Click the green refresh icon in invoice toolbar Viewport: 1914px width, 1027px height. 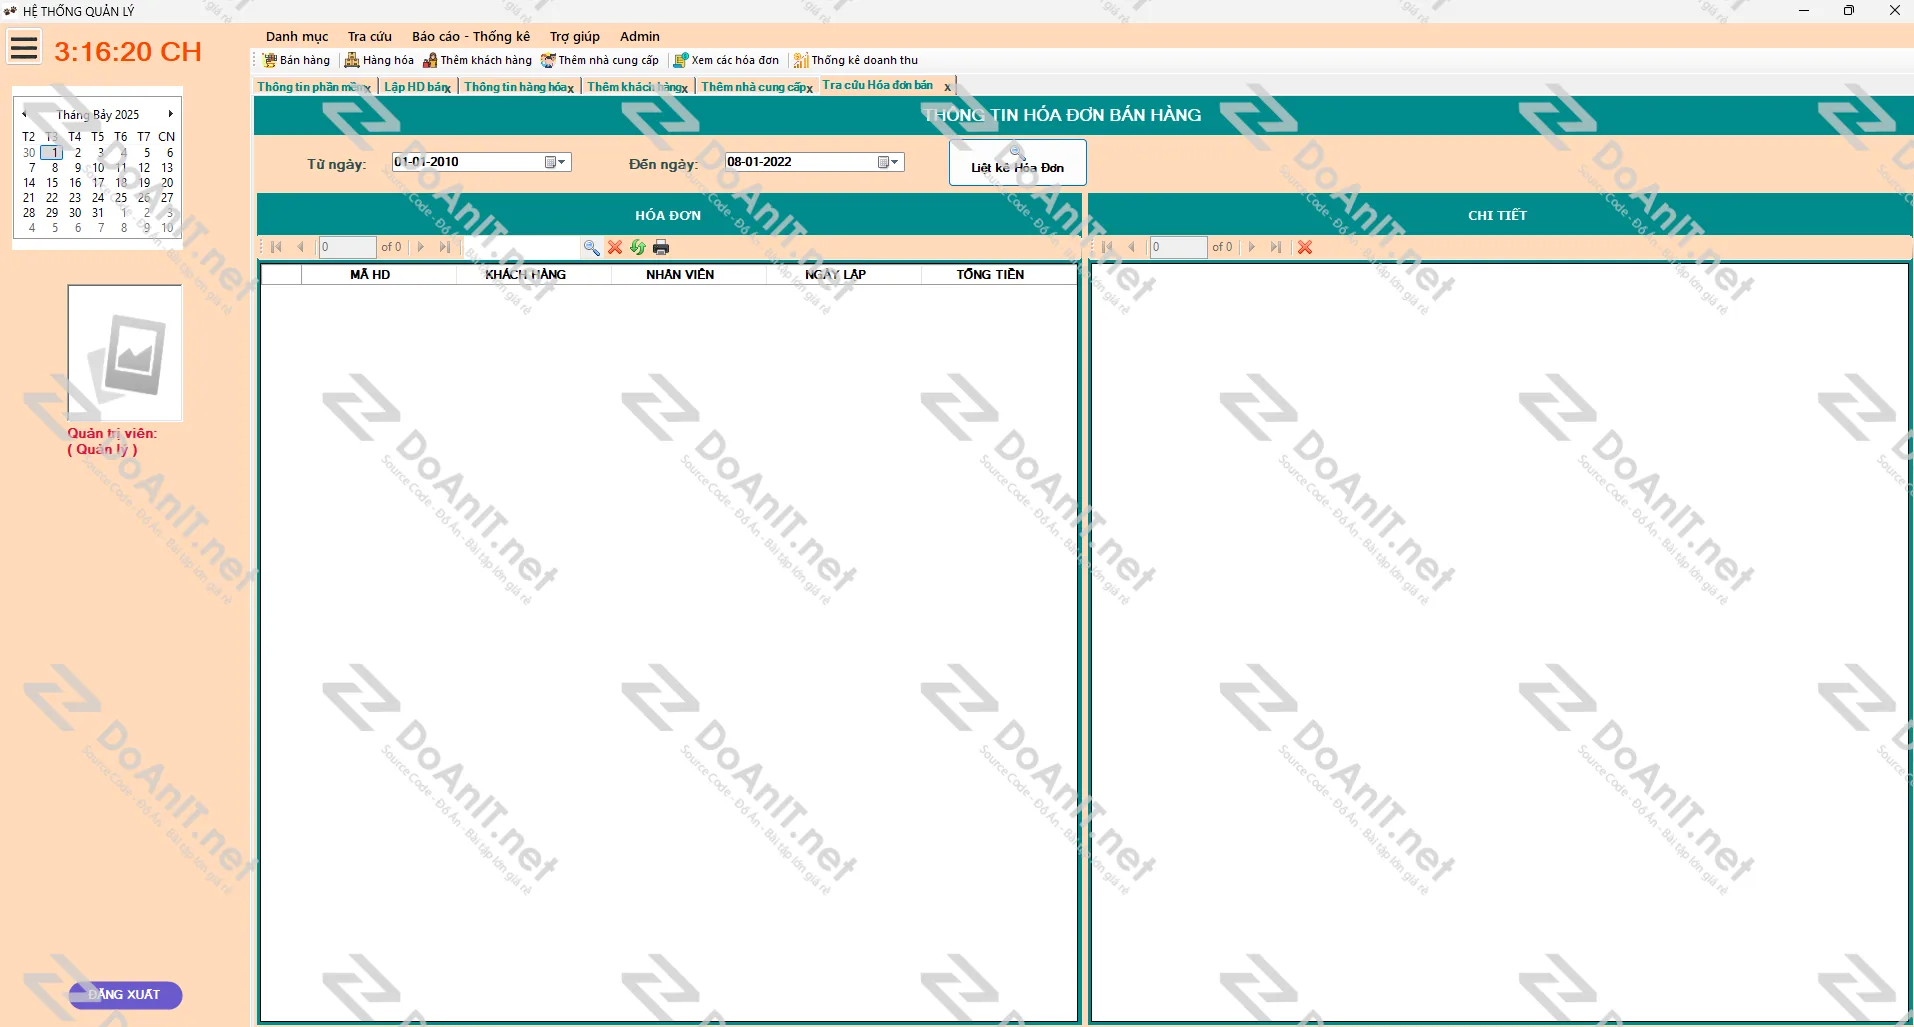pos(638,247)
